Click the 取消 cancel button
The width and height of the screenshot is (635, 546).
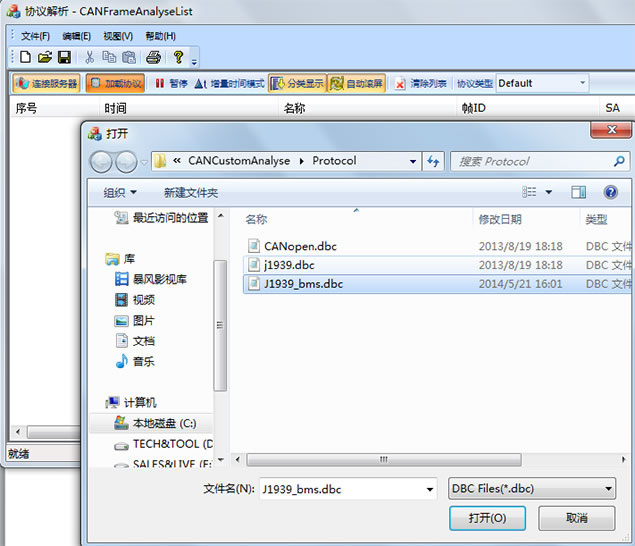(576, 518)
